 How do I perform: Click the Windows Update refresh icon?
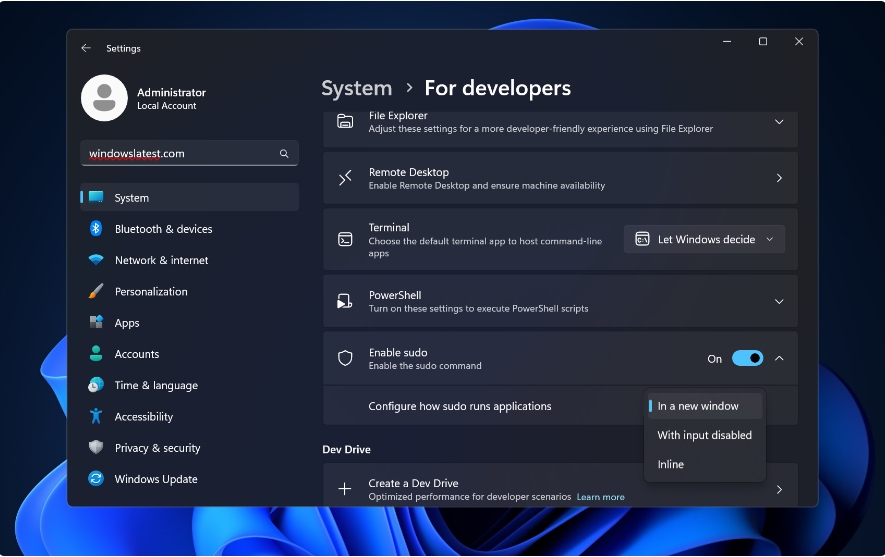96,479
